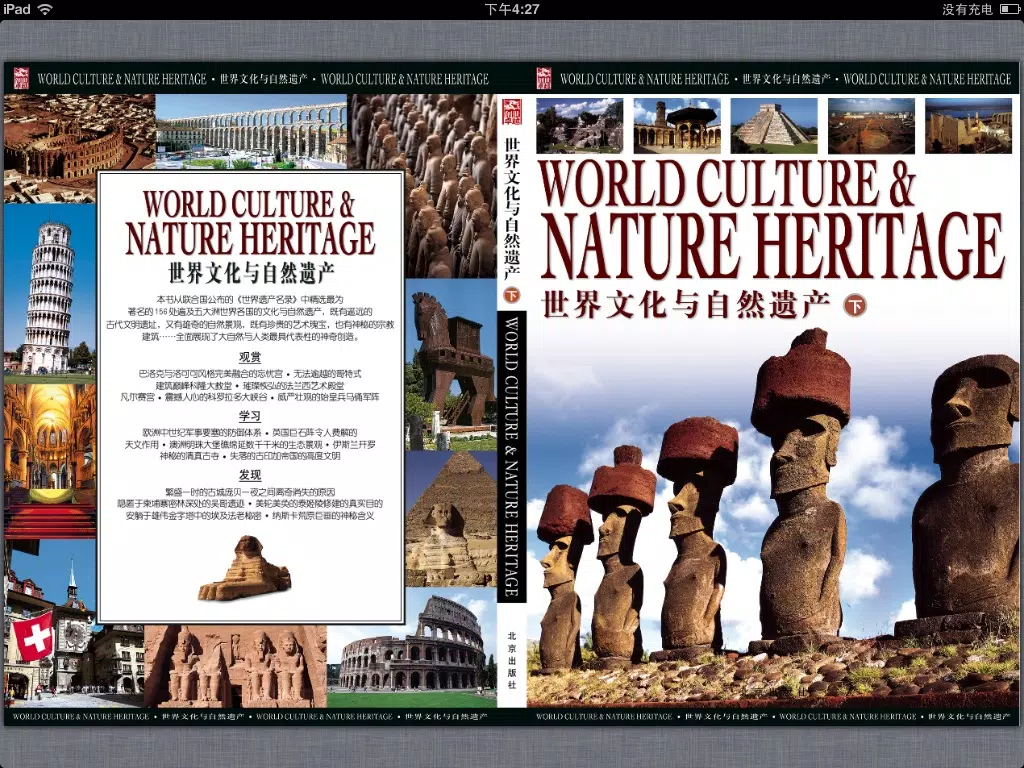The height and width of the screenshot is (768, 1024).
Task: Tap the Chichen Itza step pyramid thumbnail
Action: (774, 125)
